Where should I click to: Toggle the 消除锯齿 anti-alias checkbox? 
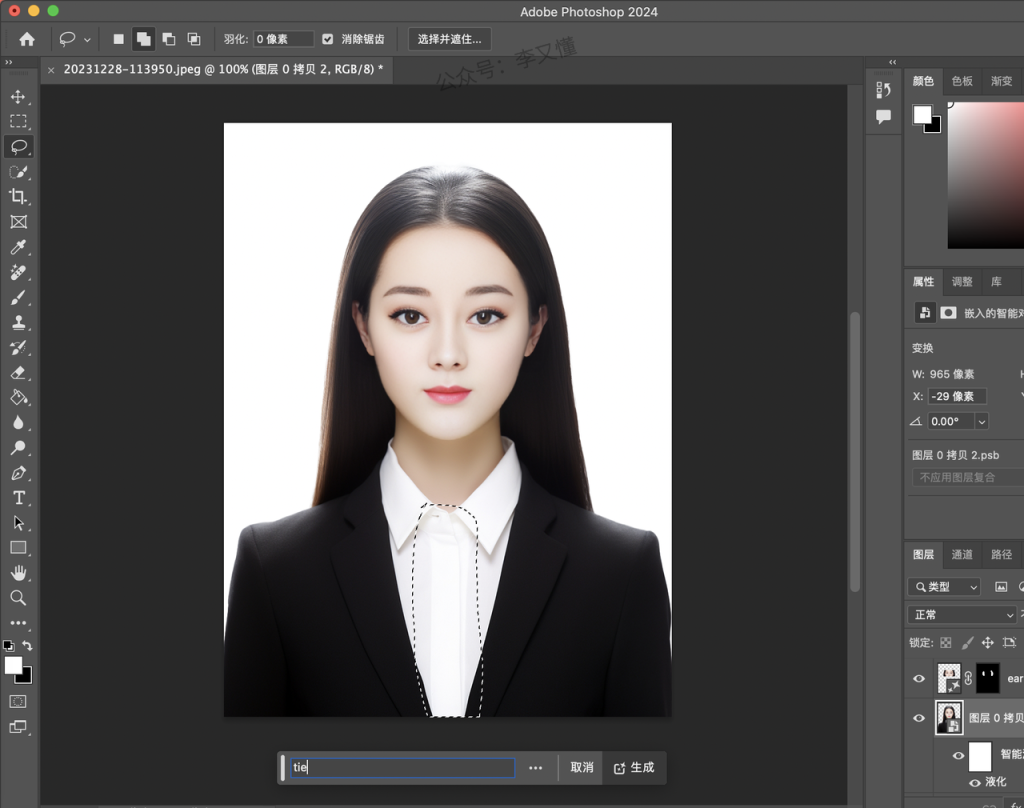tap(328, 39)
